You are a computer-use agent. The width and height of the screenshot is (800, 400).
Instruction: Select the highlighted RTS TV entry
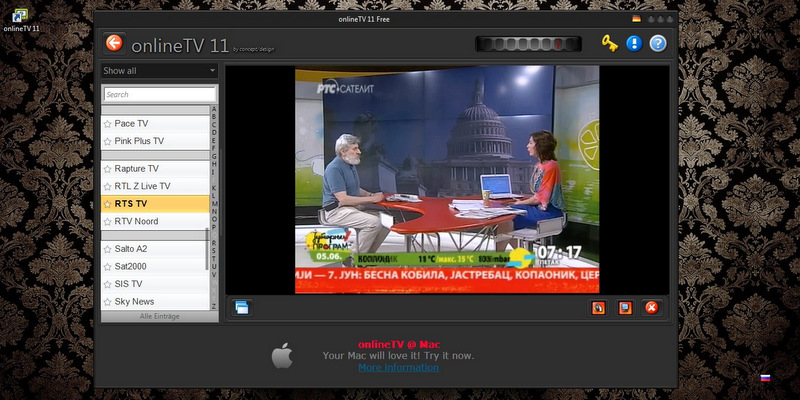155,204
